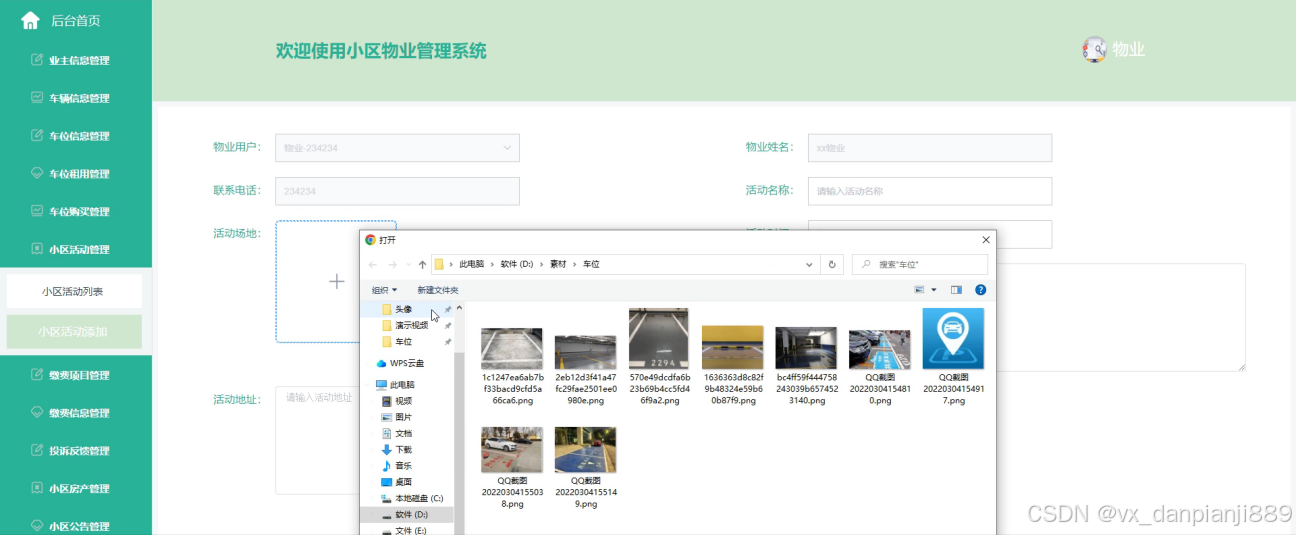Click 此电脑 in the address breadcrumb
Viewport: 1296px width, 535px height.
tap(471, 264)
